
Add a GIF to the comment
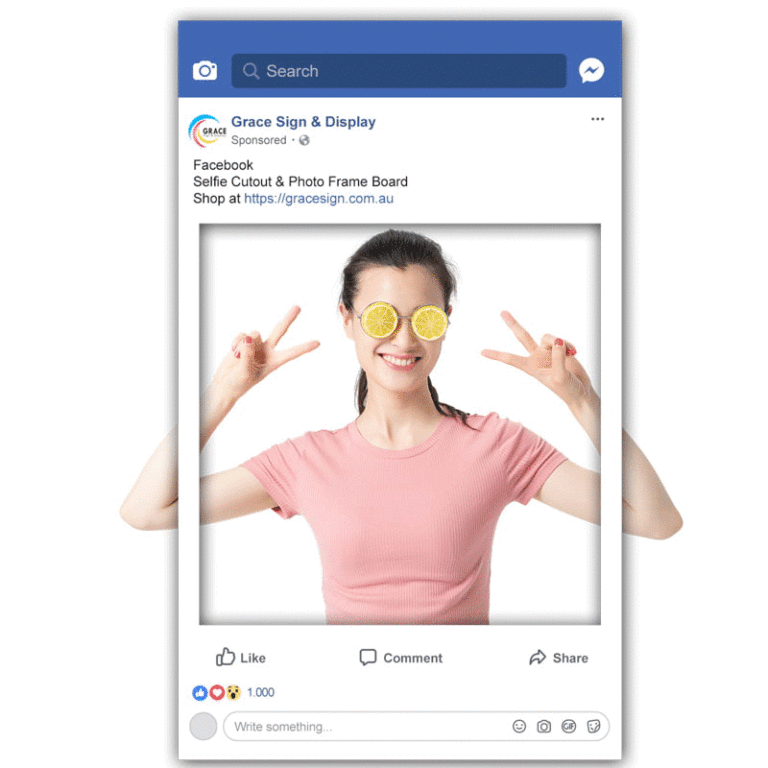[x=569, y=726]
